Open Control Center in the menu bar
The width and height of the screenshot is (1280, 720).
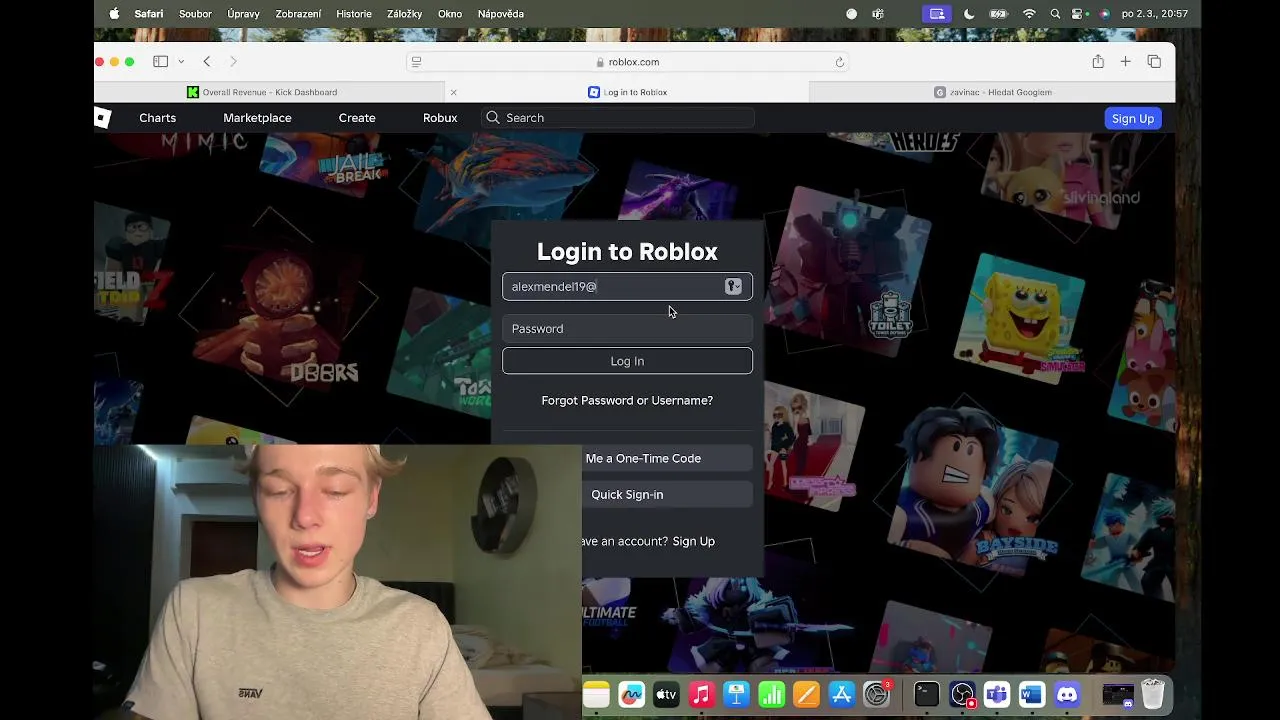click(1079, 14)
